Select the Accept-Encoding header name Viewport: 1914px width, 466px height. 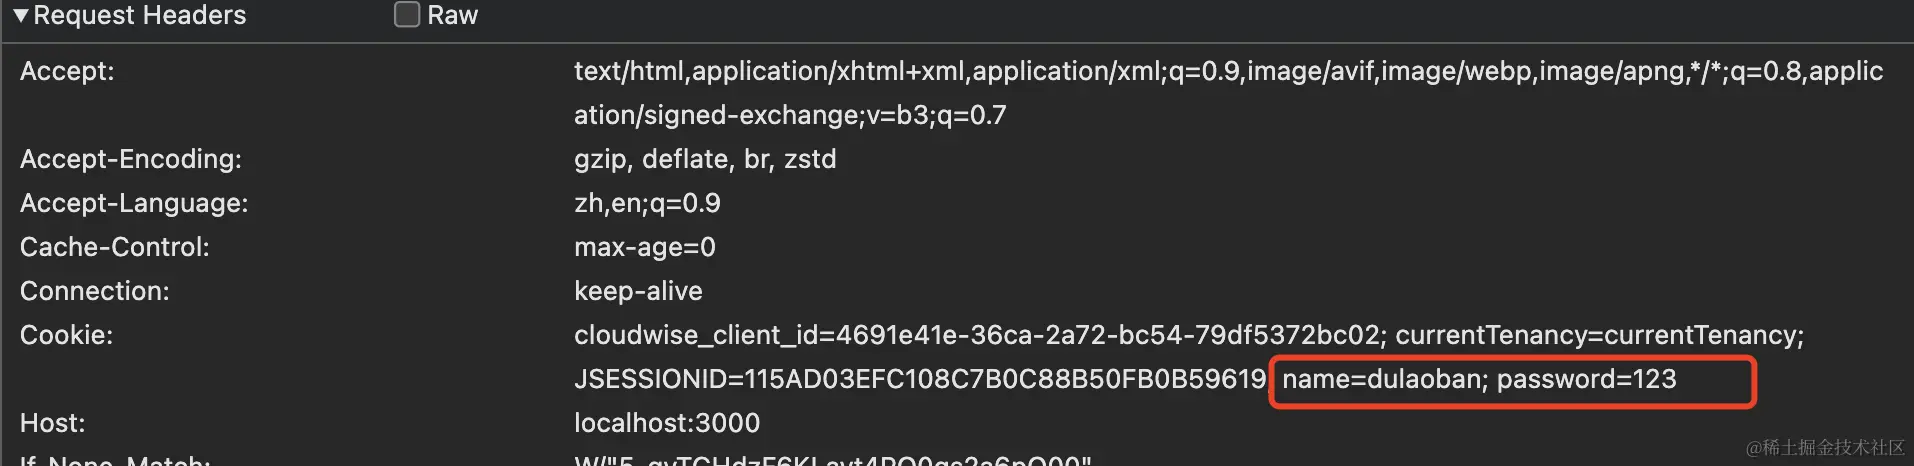131,159
